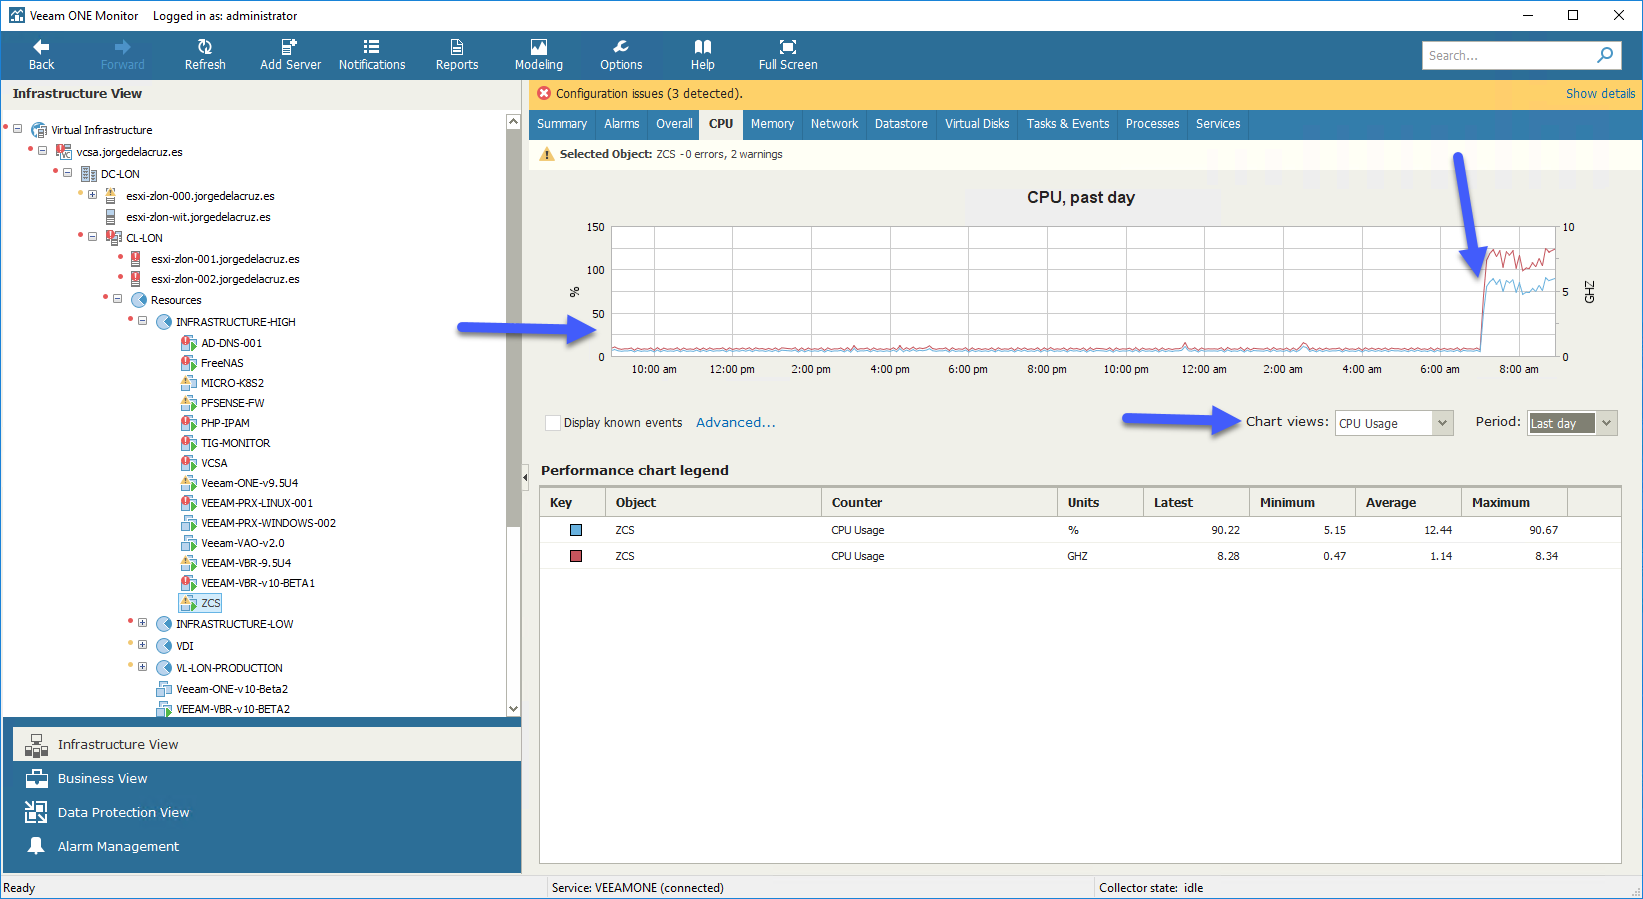Switch to the Memory tab
The height and width of the screenshot is (899, 1643).
tap(772, 124)
